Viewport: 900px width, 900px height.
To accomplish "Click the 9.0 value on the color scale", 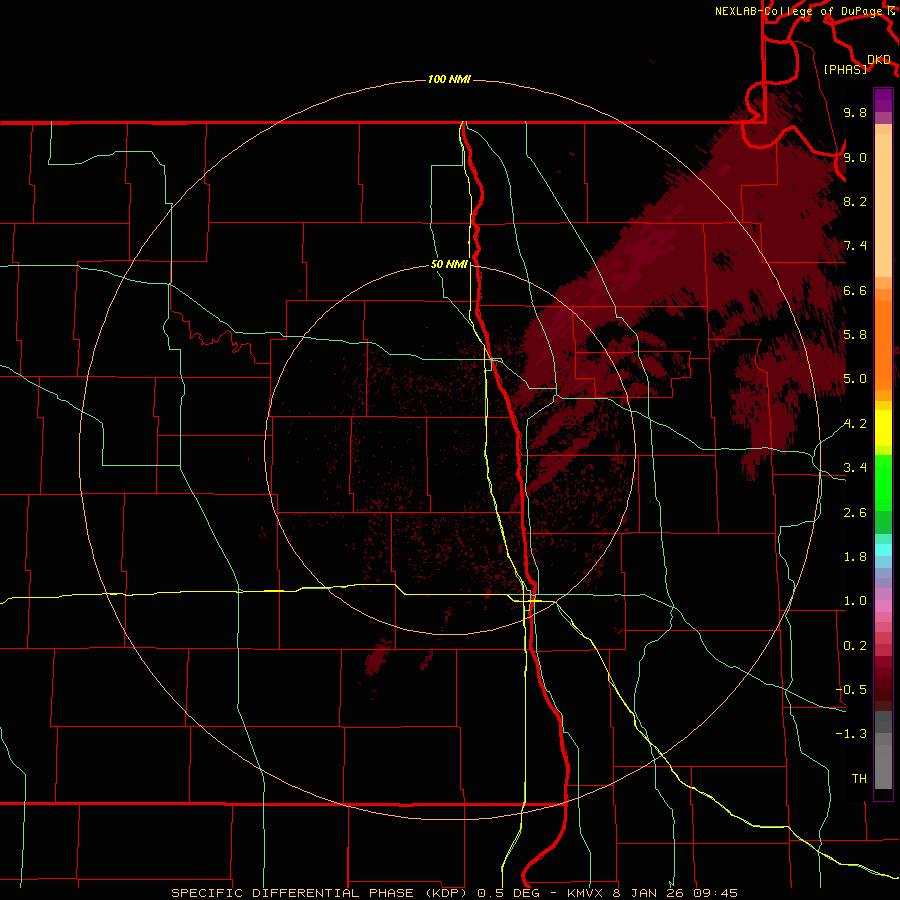I will [855, 157].
